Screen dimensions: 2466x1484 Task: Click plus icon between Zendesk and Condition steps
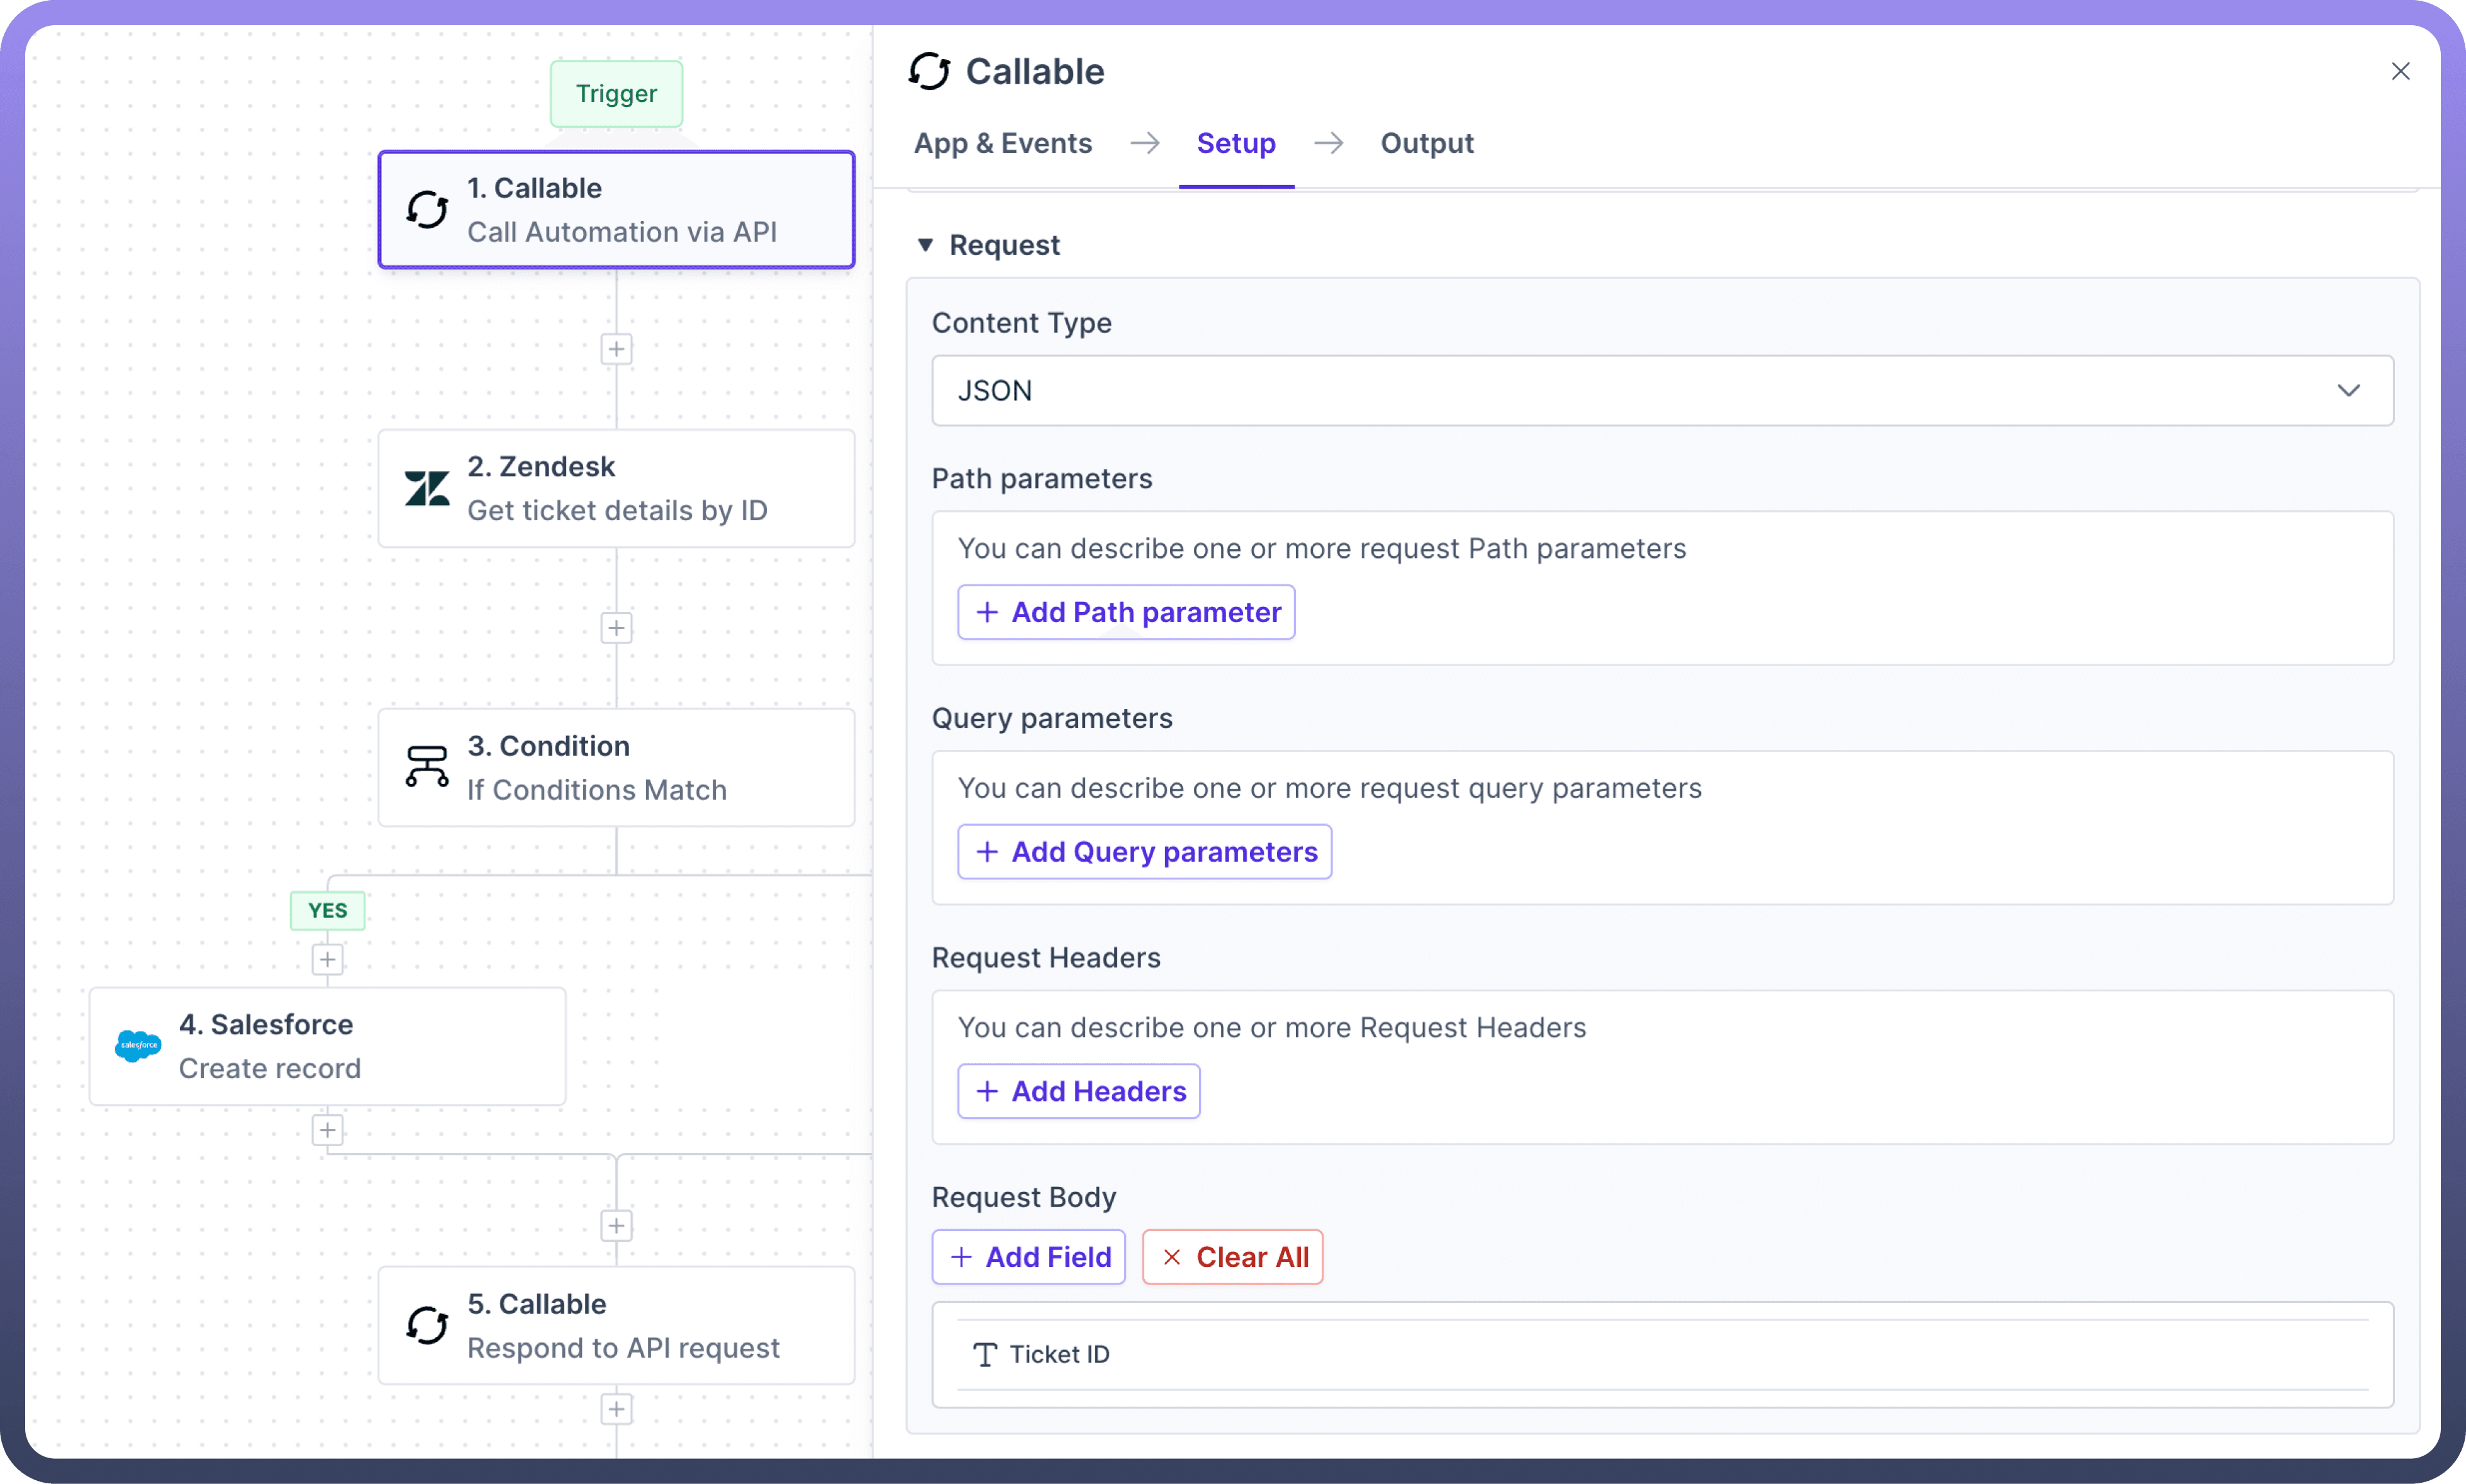[x=616, y=628]
